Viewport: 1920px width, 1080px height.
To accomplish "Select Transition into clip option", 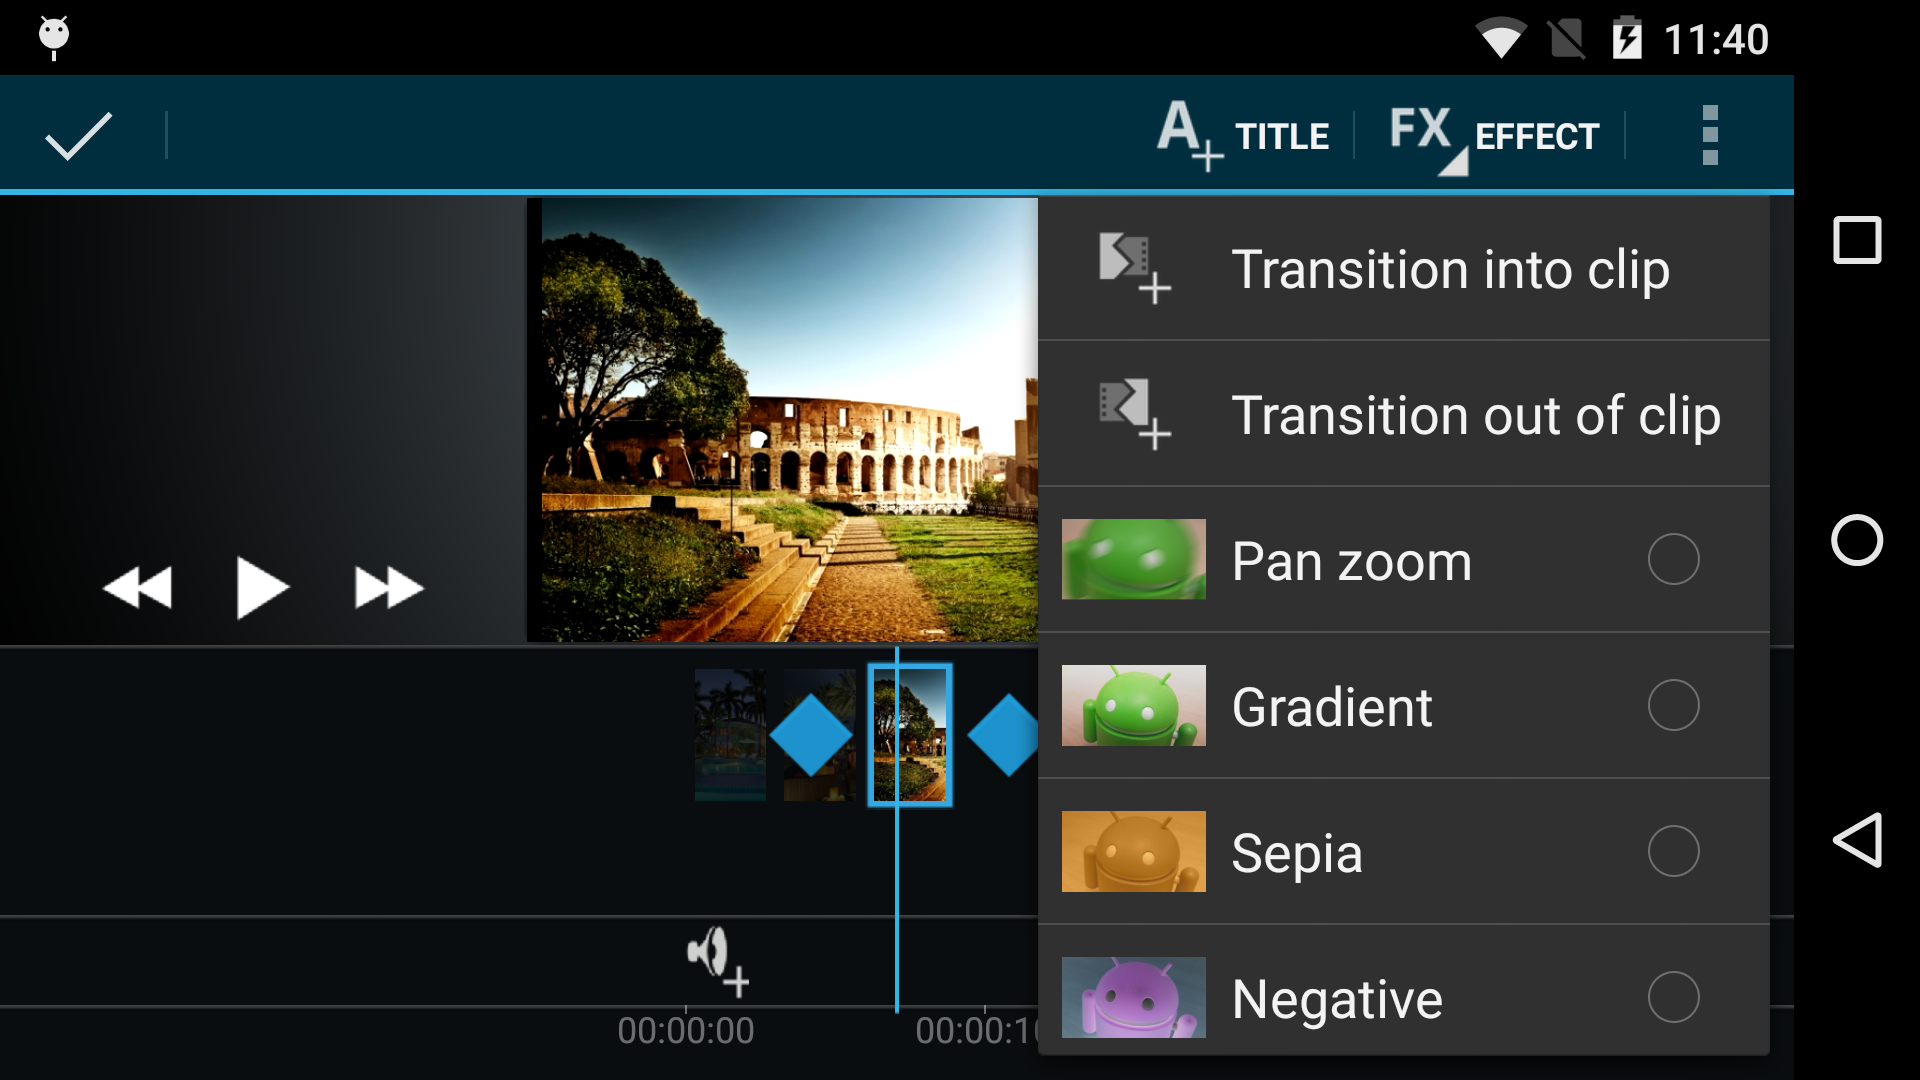I will 1403,269.
